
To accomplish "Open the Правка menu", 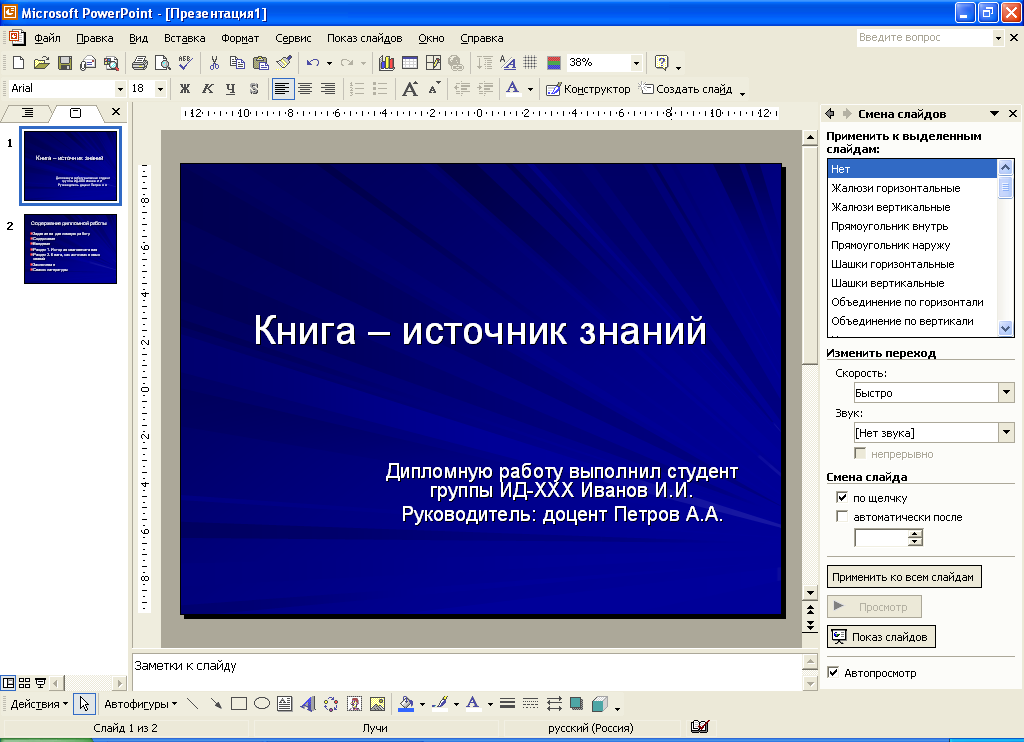I will [95, 38].
